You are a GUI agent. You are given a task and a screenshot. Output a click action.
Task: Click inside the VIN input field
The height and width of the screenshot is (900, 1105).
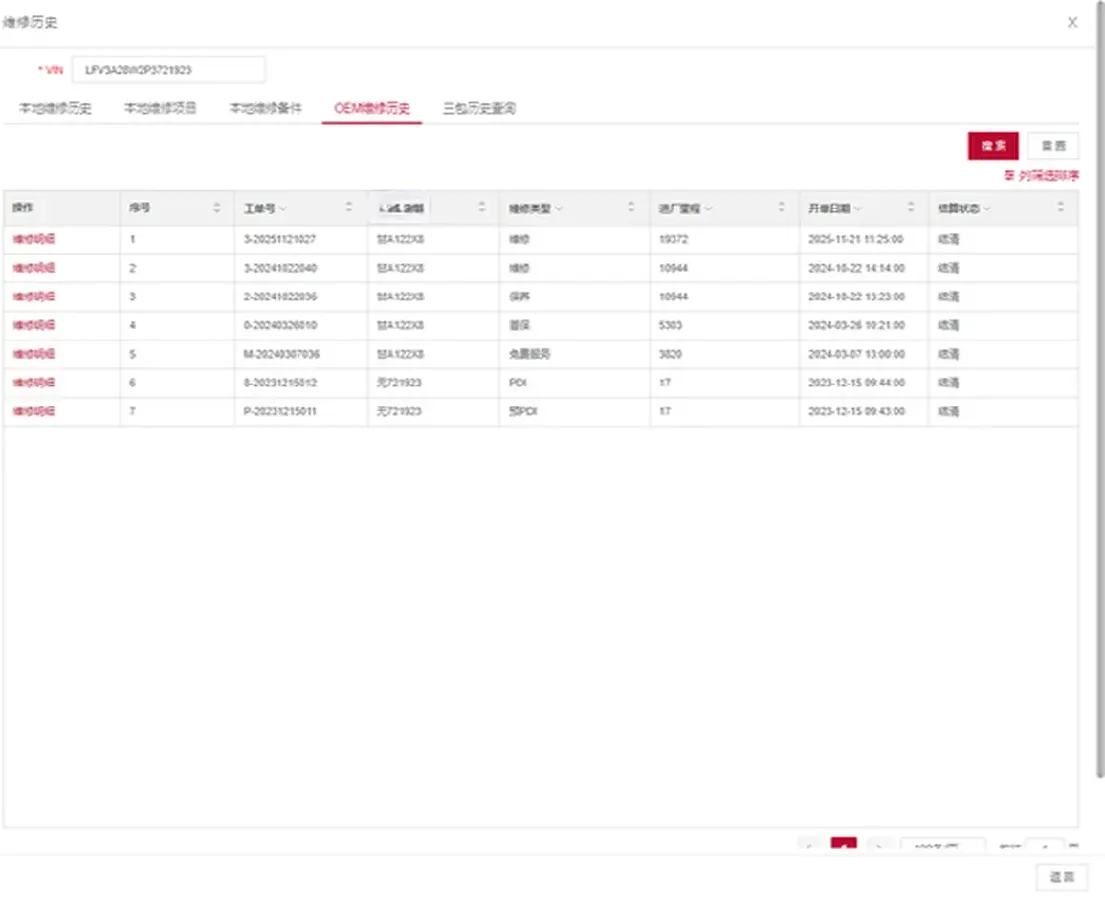(x=167, y=69)
